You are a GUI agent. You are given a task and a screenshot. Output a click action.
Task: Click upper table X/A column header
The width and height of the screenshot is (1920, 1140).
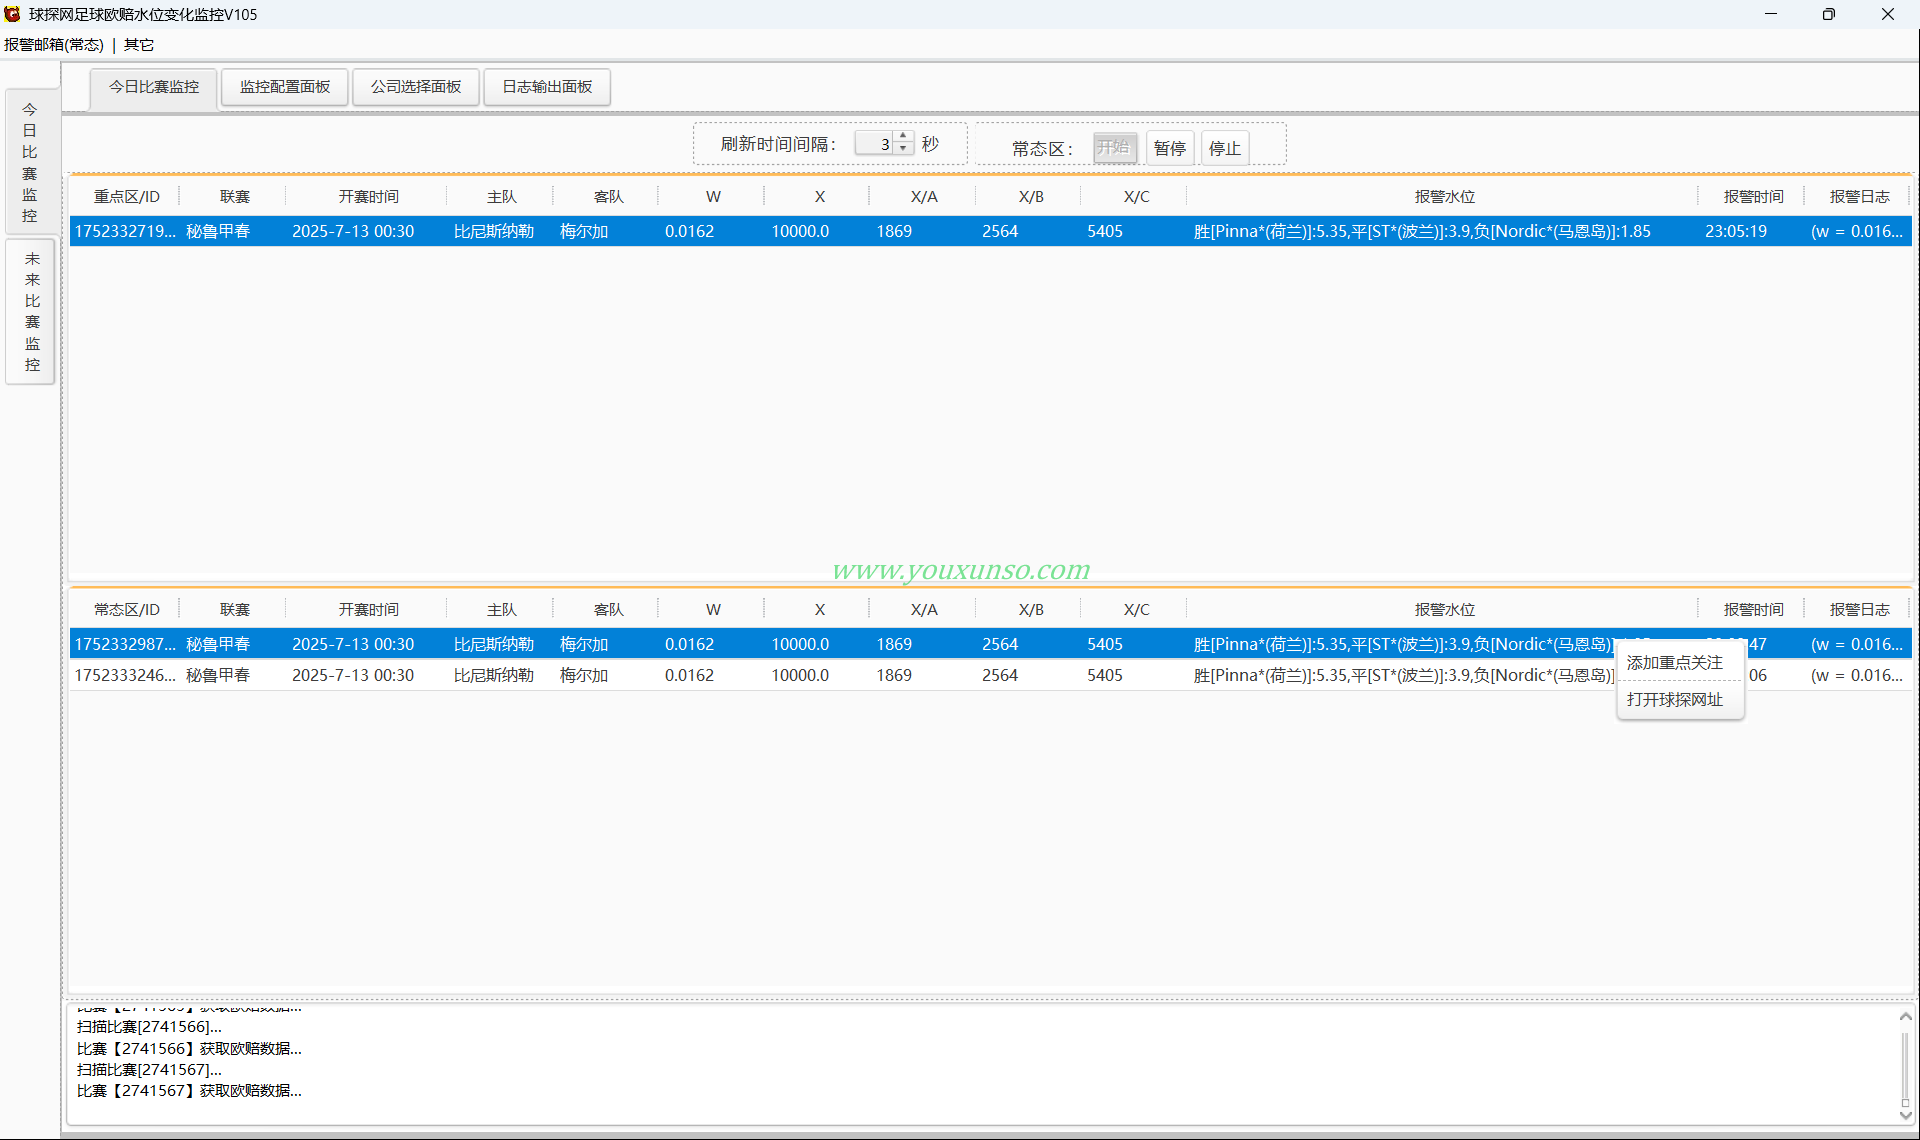pos(924,197)
